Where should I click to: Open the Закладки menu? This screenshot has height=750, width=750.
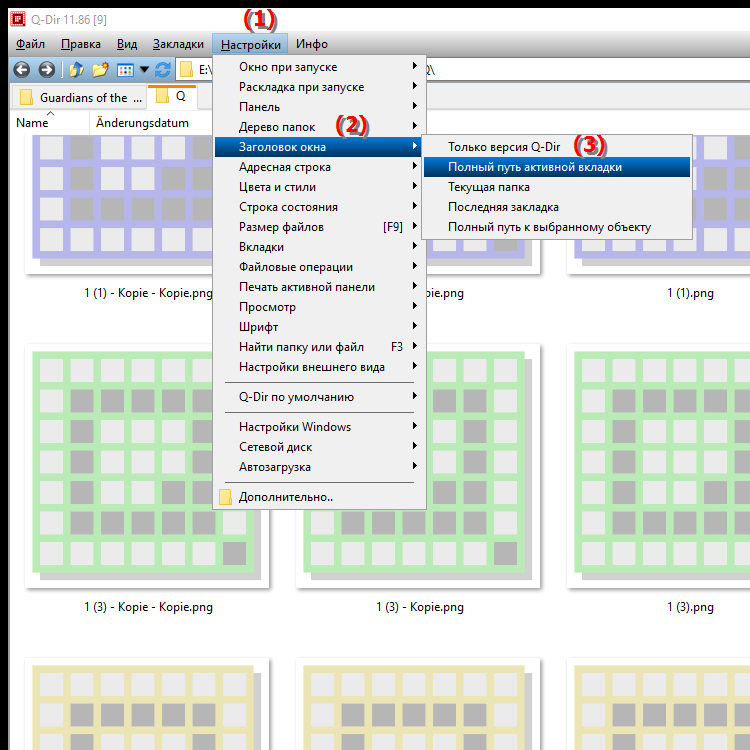pyautogui.click(x=178, y=44)
